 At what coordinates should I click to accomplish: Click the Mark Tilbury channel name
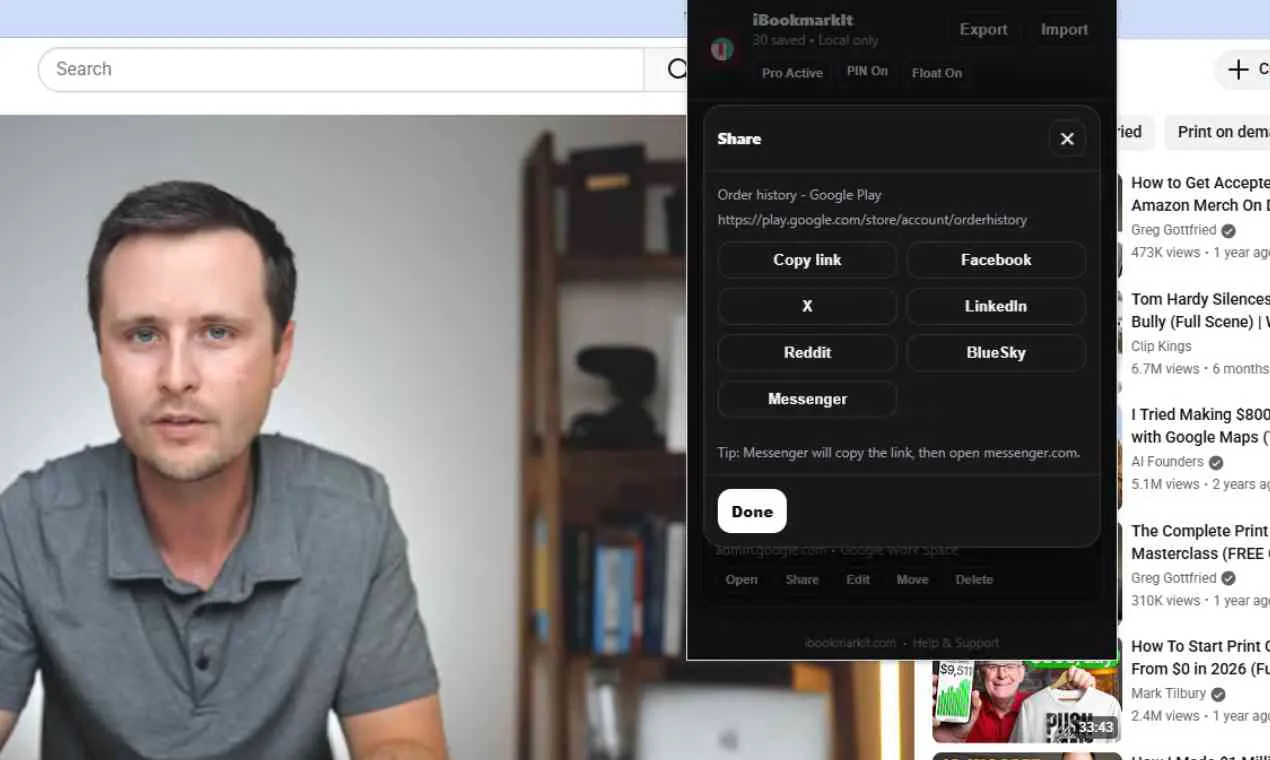[1170, 694]
